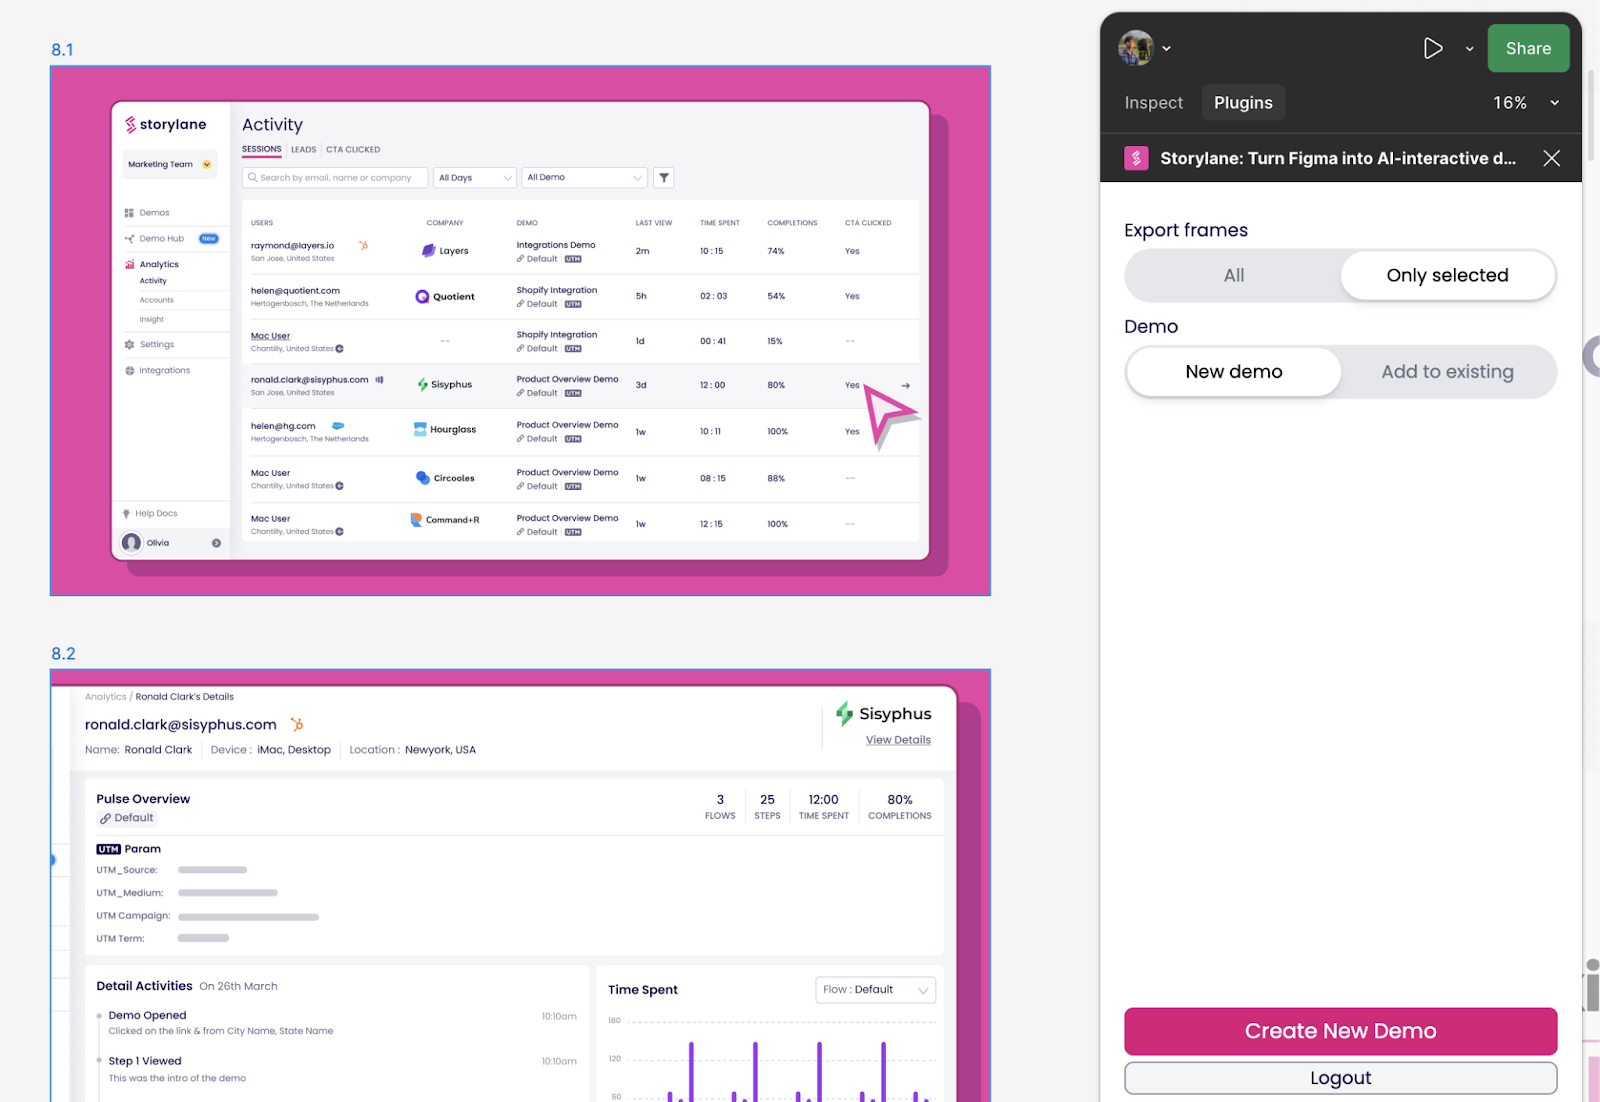Click the storylane logo in frame 8.1
Screen dimensions: 1600x1102
tap(166, 124)
